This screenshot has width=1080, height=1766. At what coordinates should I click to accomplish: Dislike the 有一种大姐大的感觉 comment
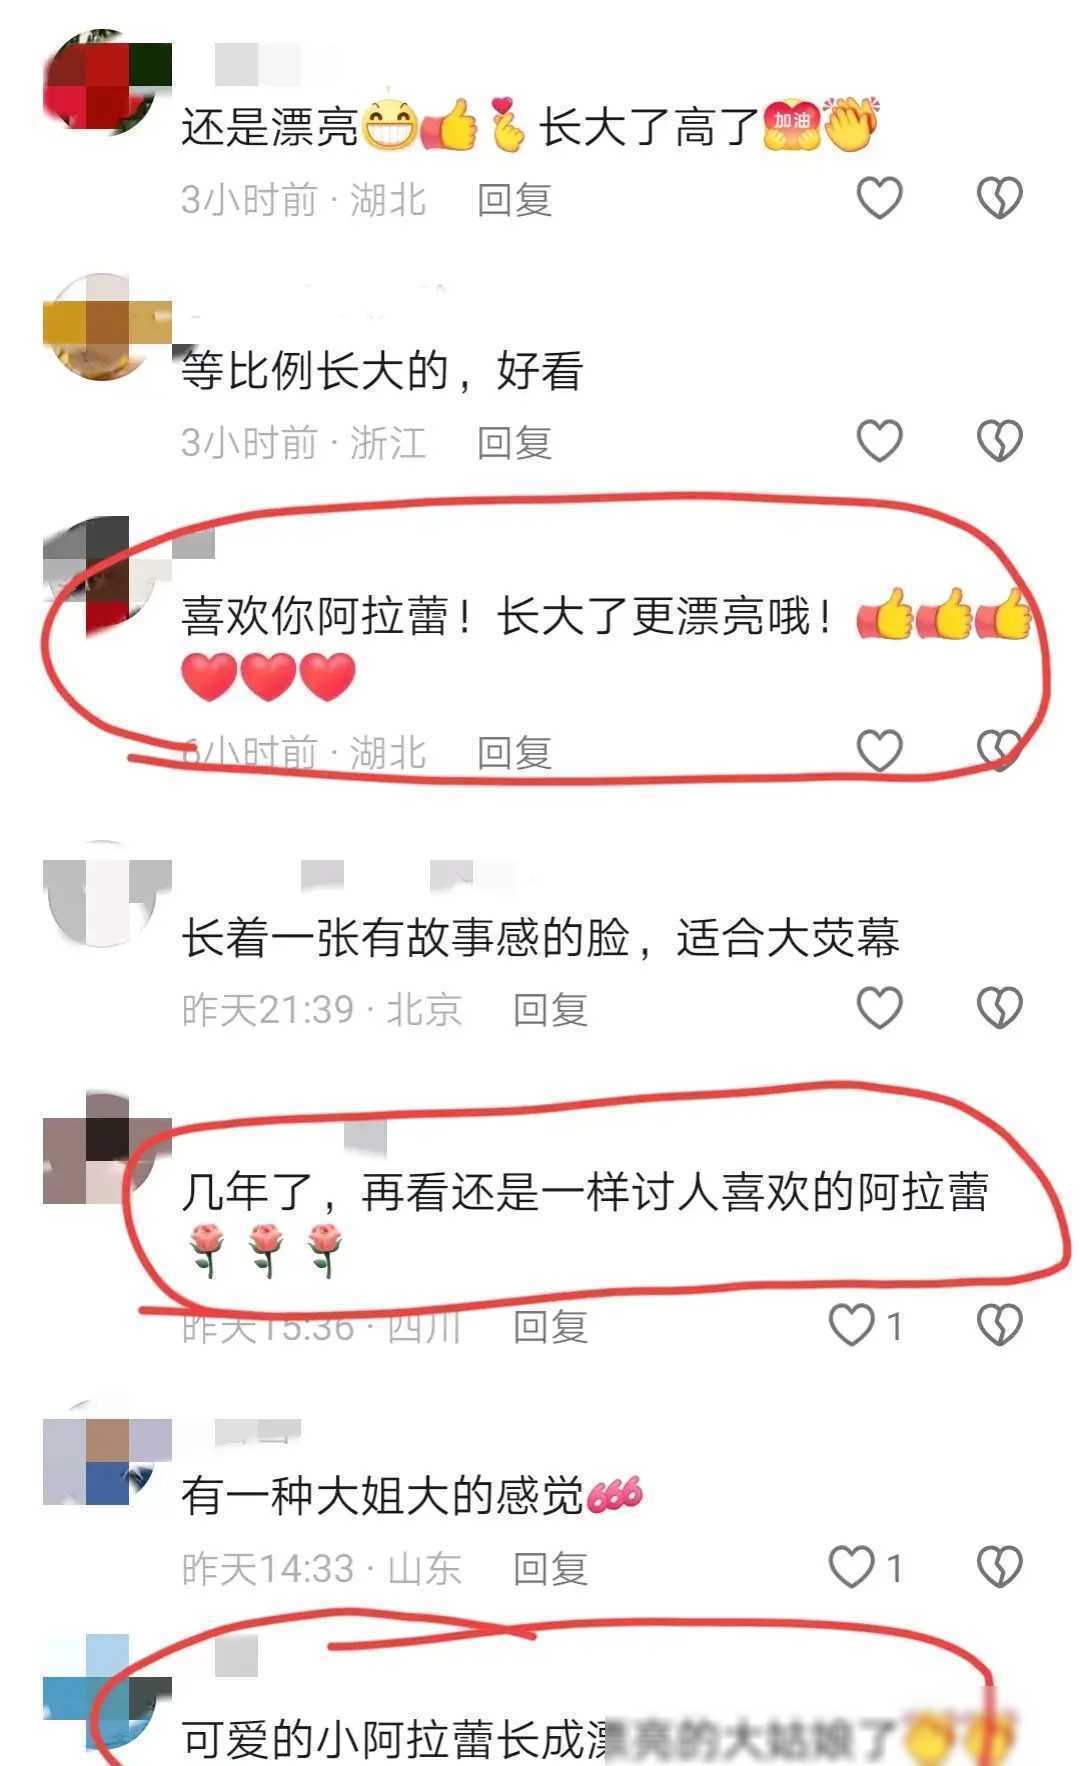point(999,1568)
